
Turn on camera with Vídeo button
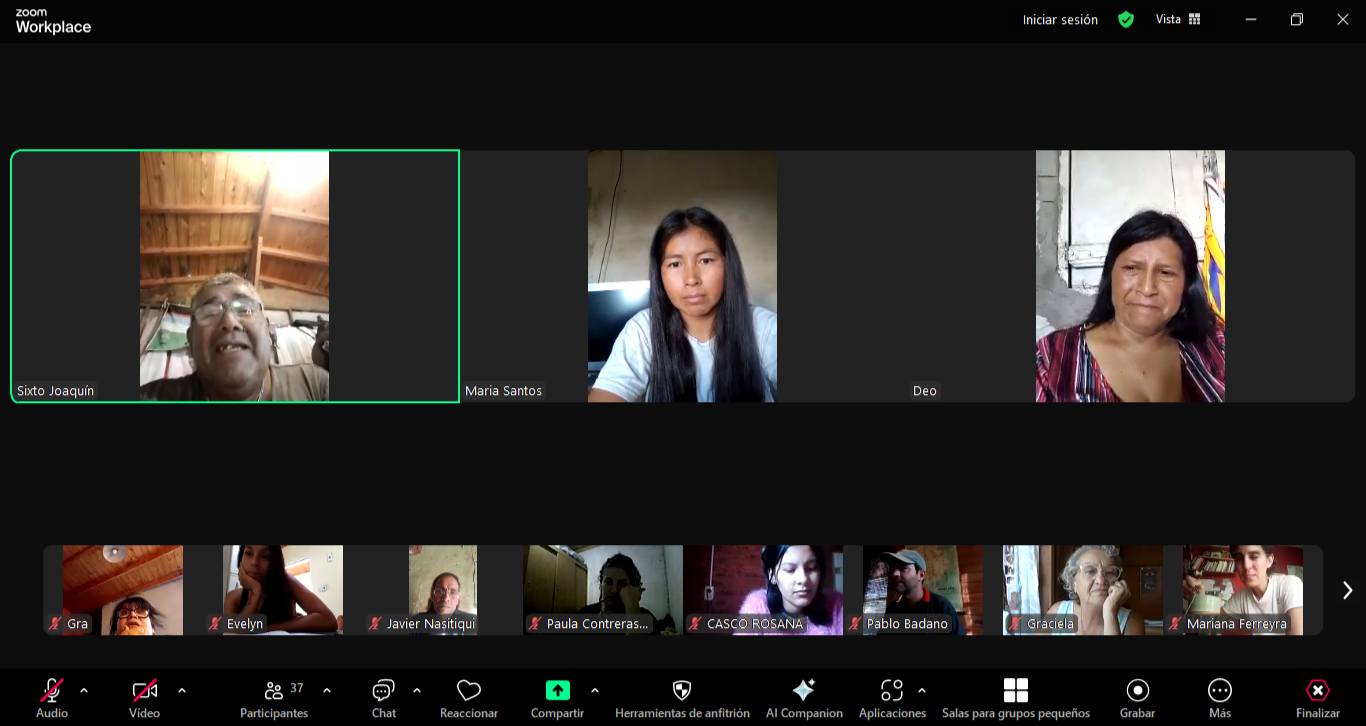145,692
